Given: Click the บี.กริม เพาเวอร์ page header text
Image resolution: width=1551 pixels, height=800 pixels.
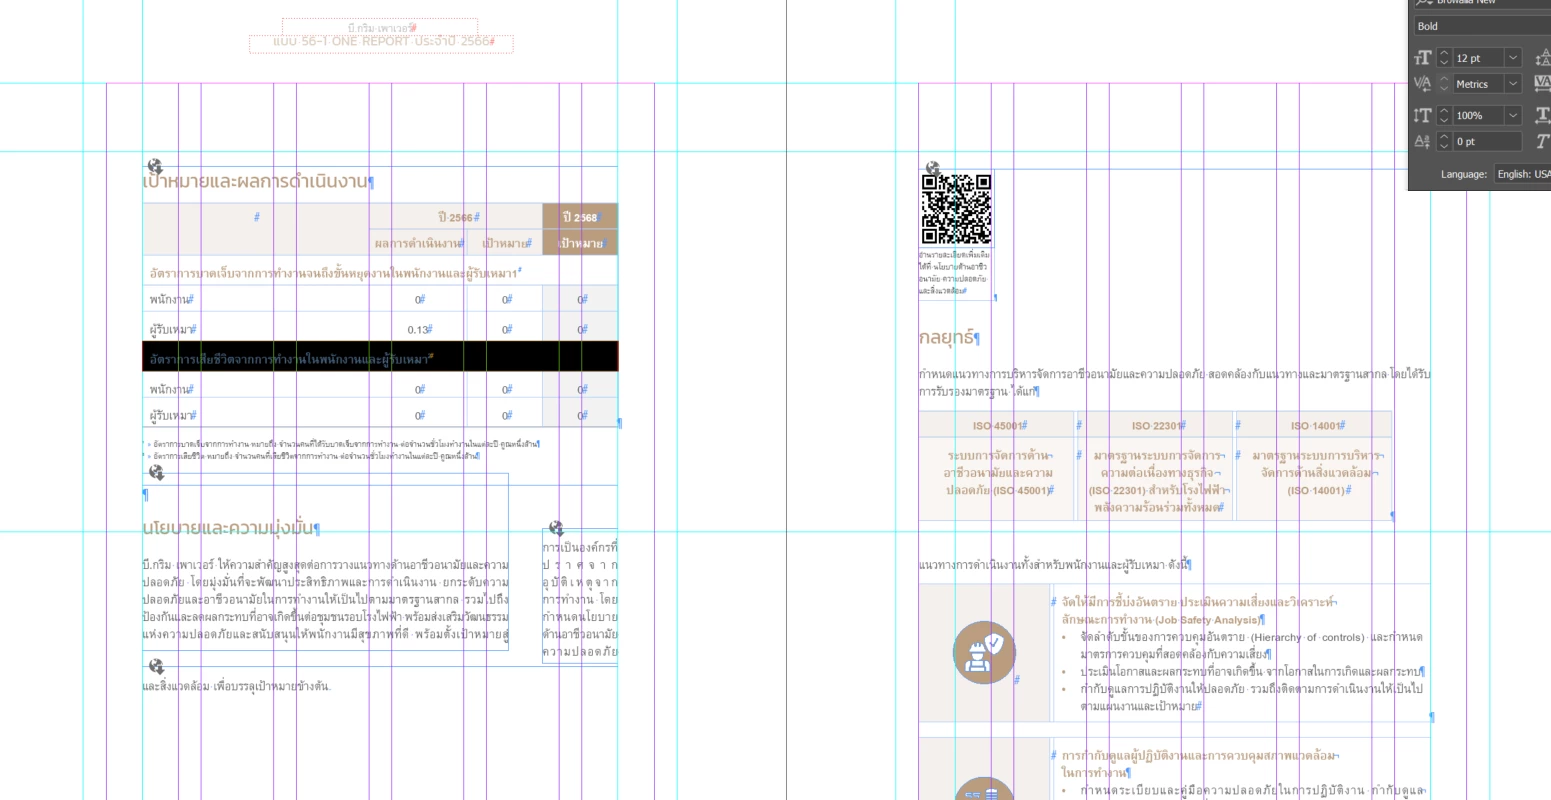Looking at the screenshot, I should [381, 28].
